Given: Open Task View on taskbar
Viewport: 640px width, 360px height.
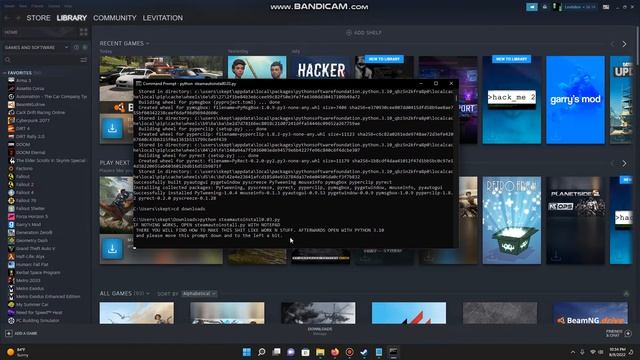Looking at the screenshot, I should click(276, 352).
